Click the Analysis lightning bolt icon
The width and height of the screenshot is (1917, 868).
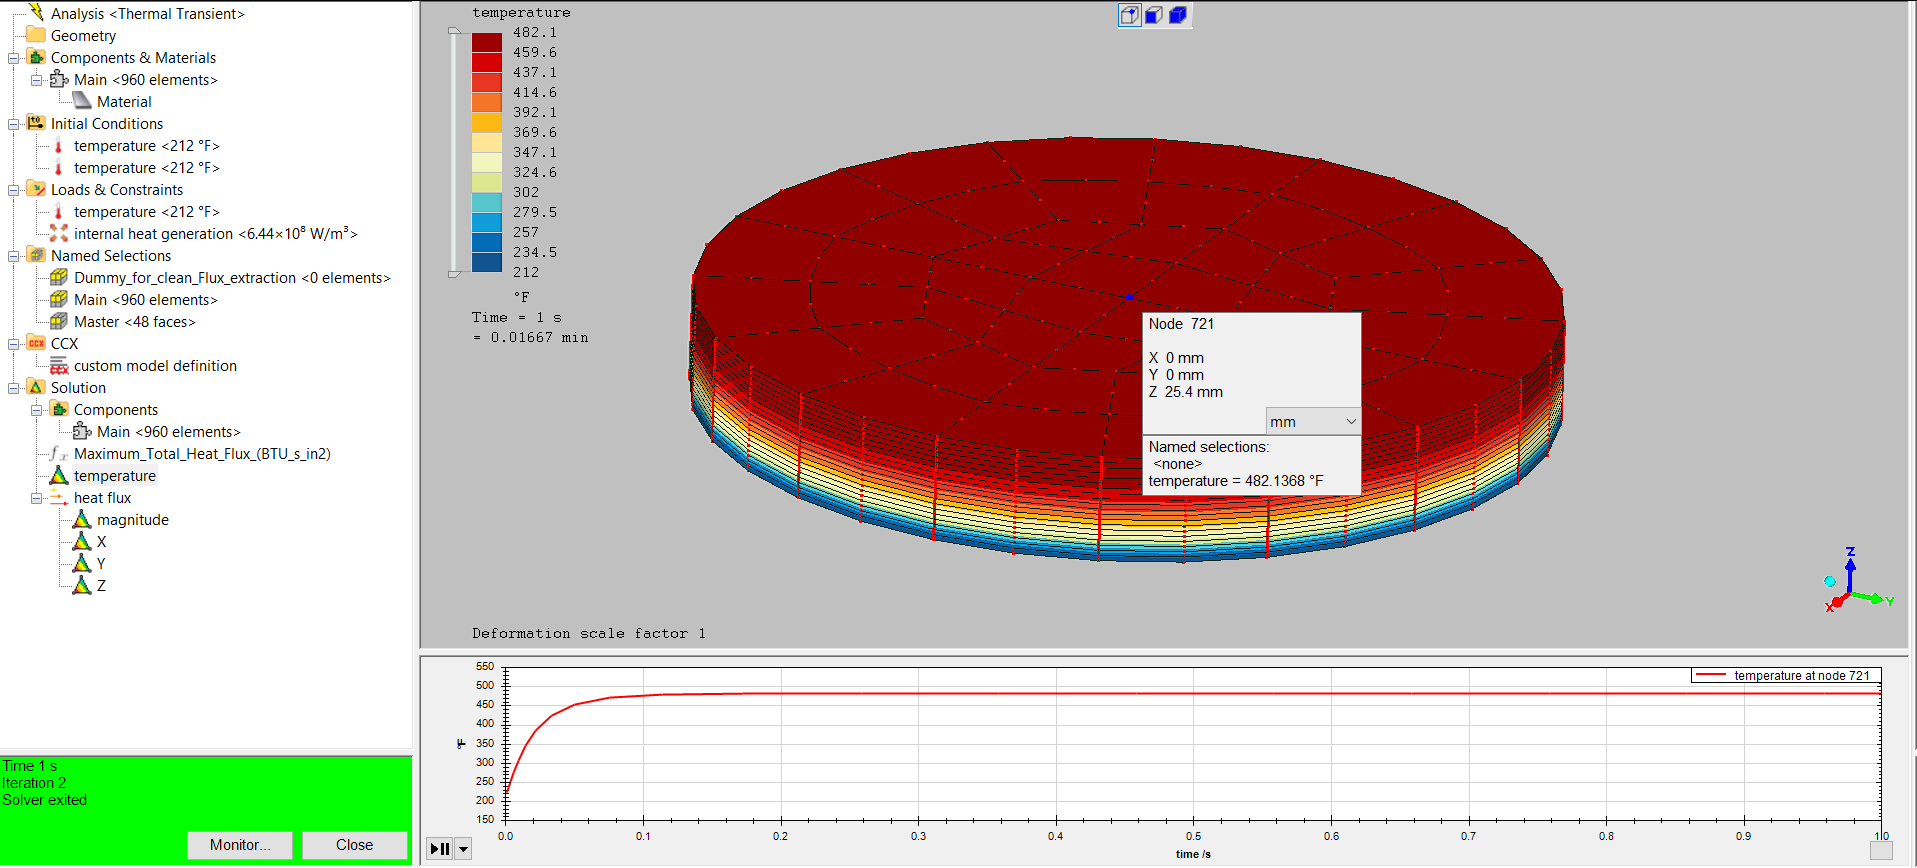pos(37,13)
